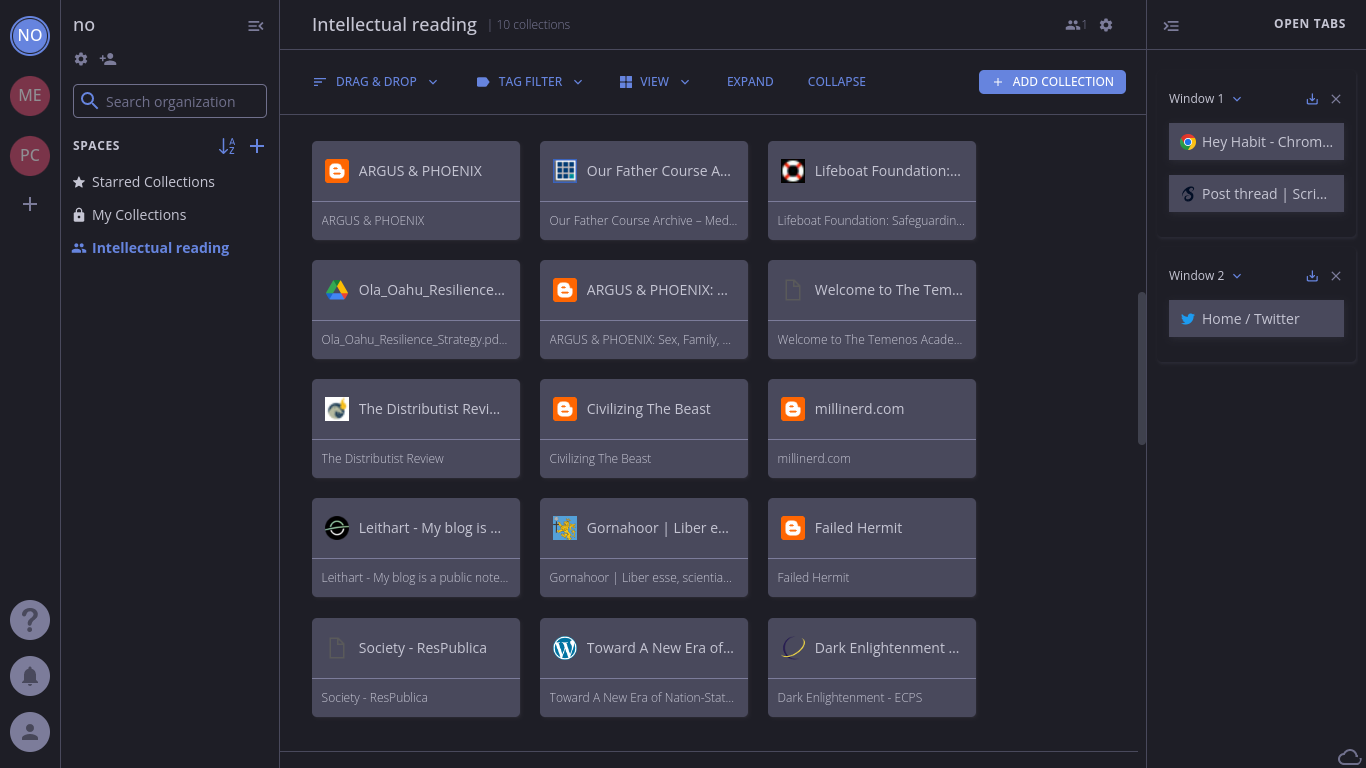Click the invite member icon in sidebar
This screenshot has width=1366, height=768.
pos(108,59)
